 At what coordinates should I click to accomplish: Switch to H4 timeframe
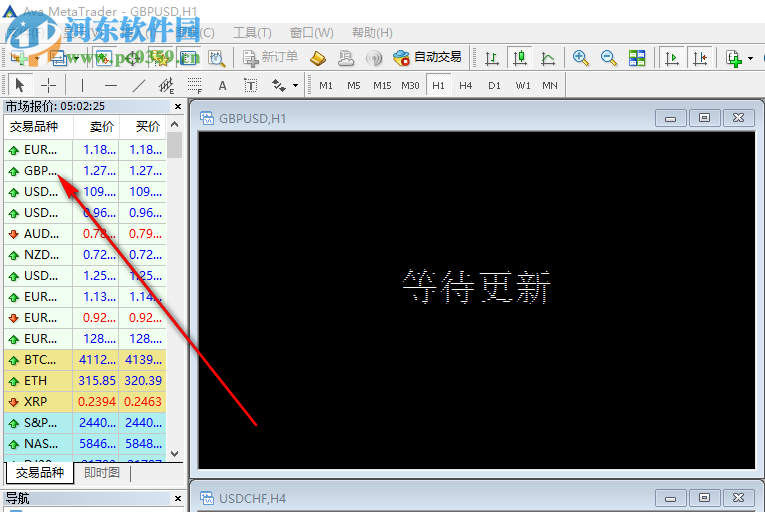465,85
